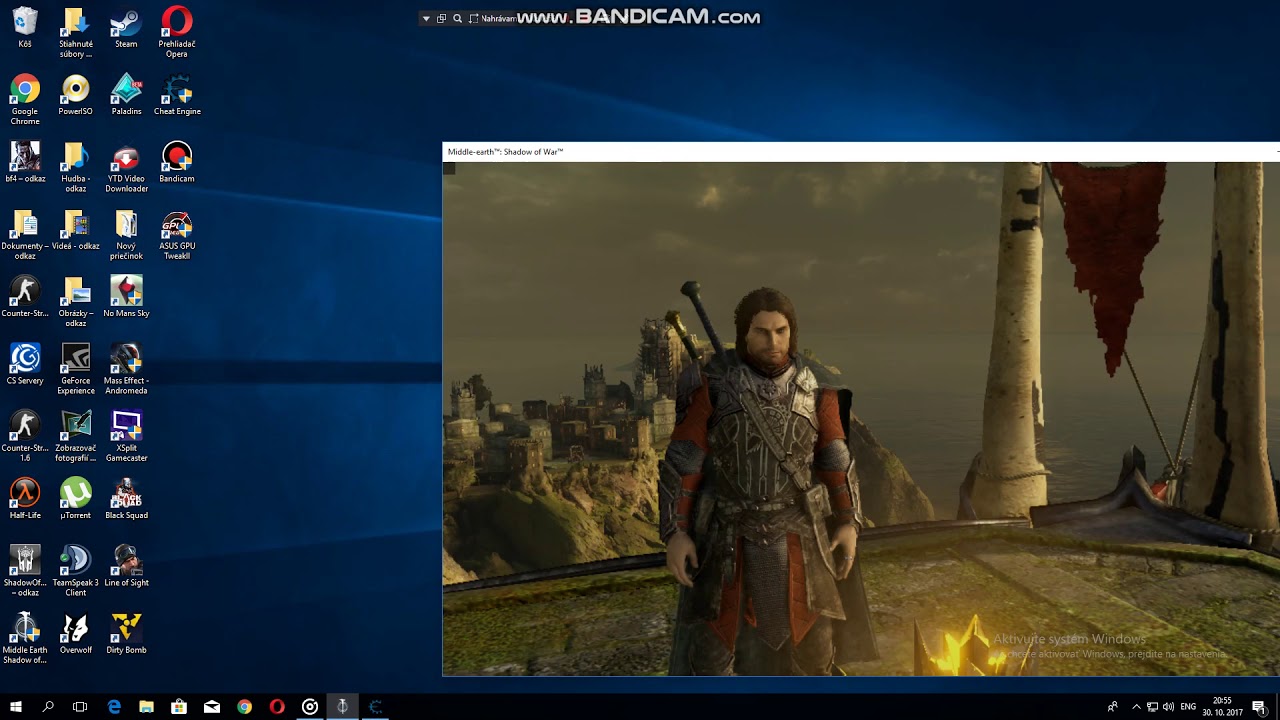Launch Mass Effect - Andromeda shortcut
The image size is (1280, 720).
[x=126, y=368]
